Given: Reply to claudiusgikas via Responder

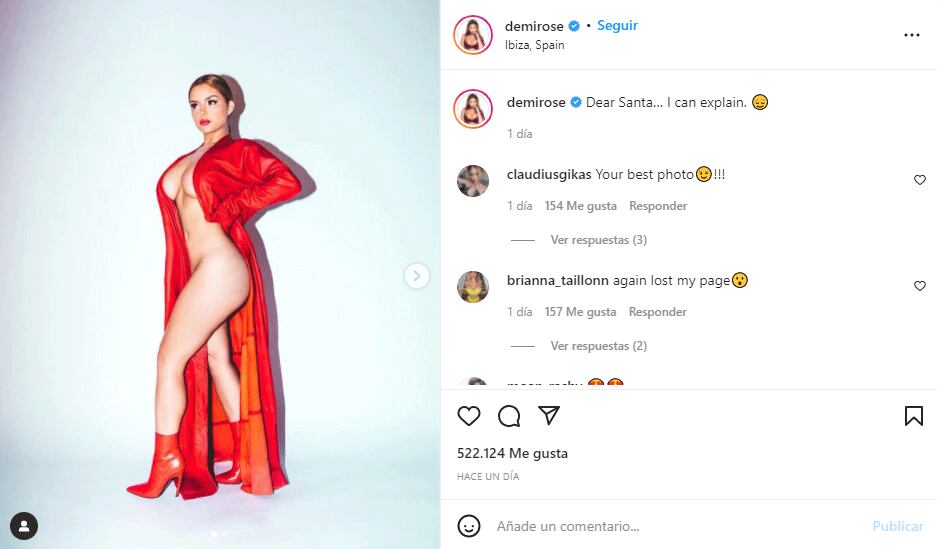Looking at the screenshot, I should coord(658,206).
